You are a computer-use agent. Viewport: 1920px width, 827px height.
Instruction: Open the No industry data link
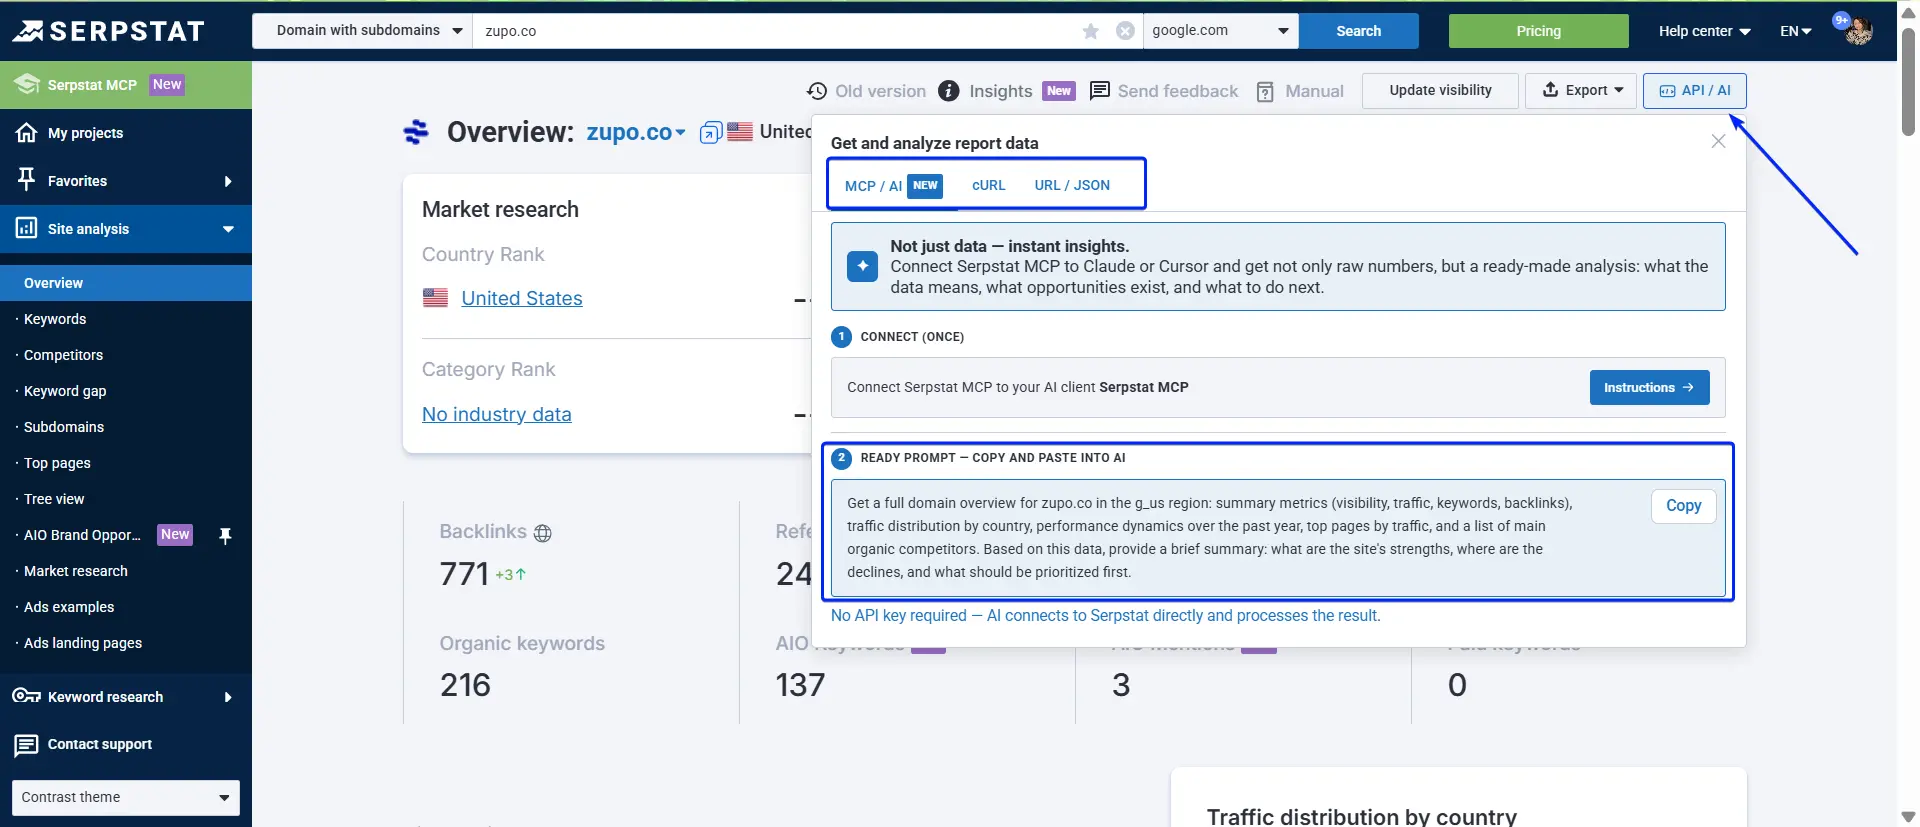tap(496, 414)
